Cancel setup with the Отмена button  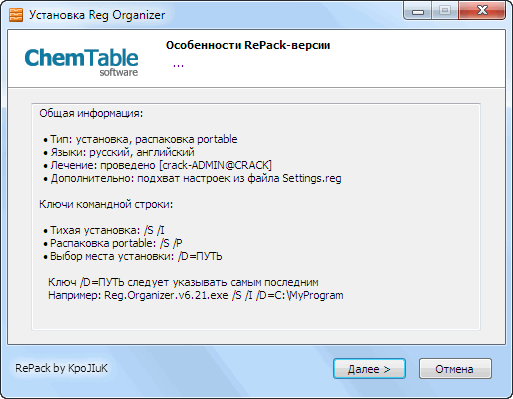[x=455, y=369]
